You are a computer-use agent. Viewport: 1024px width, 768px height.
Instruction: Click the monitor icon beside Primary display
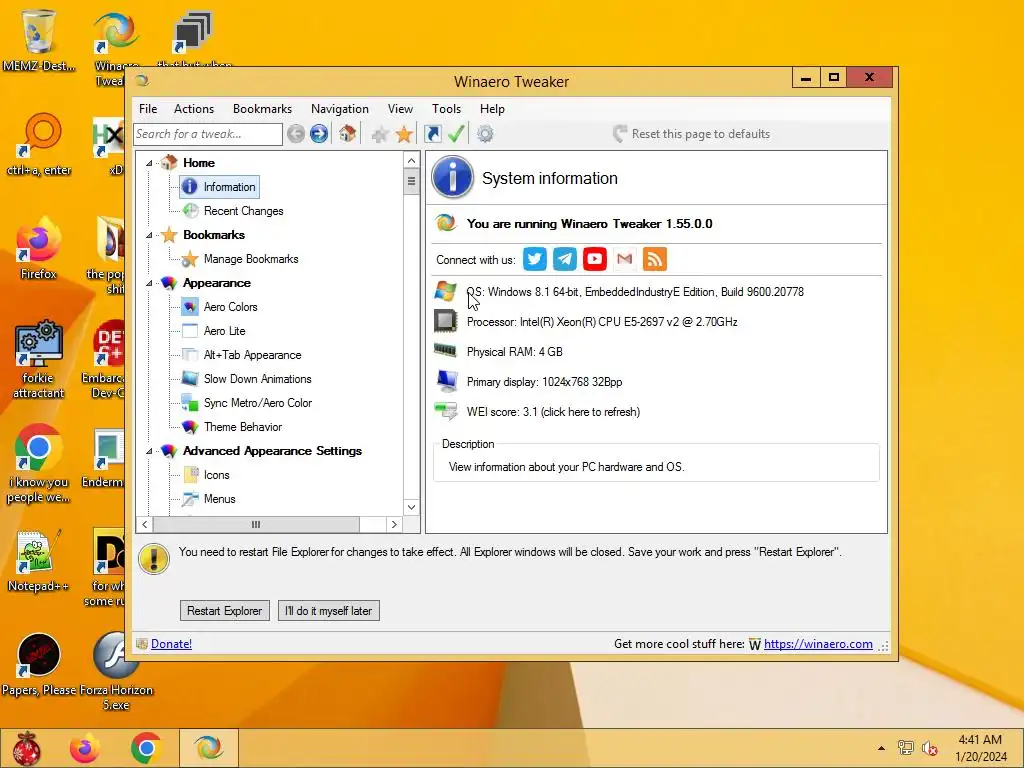[447, 381]
